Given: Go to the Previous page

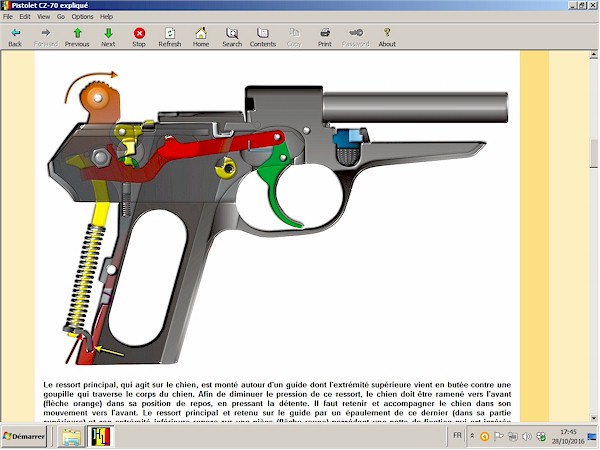Looking at the screenshot, I should [77, 37].
